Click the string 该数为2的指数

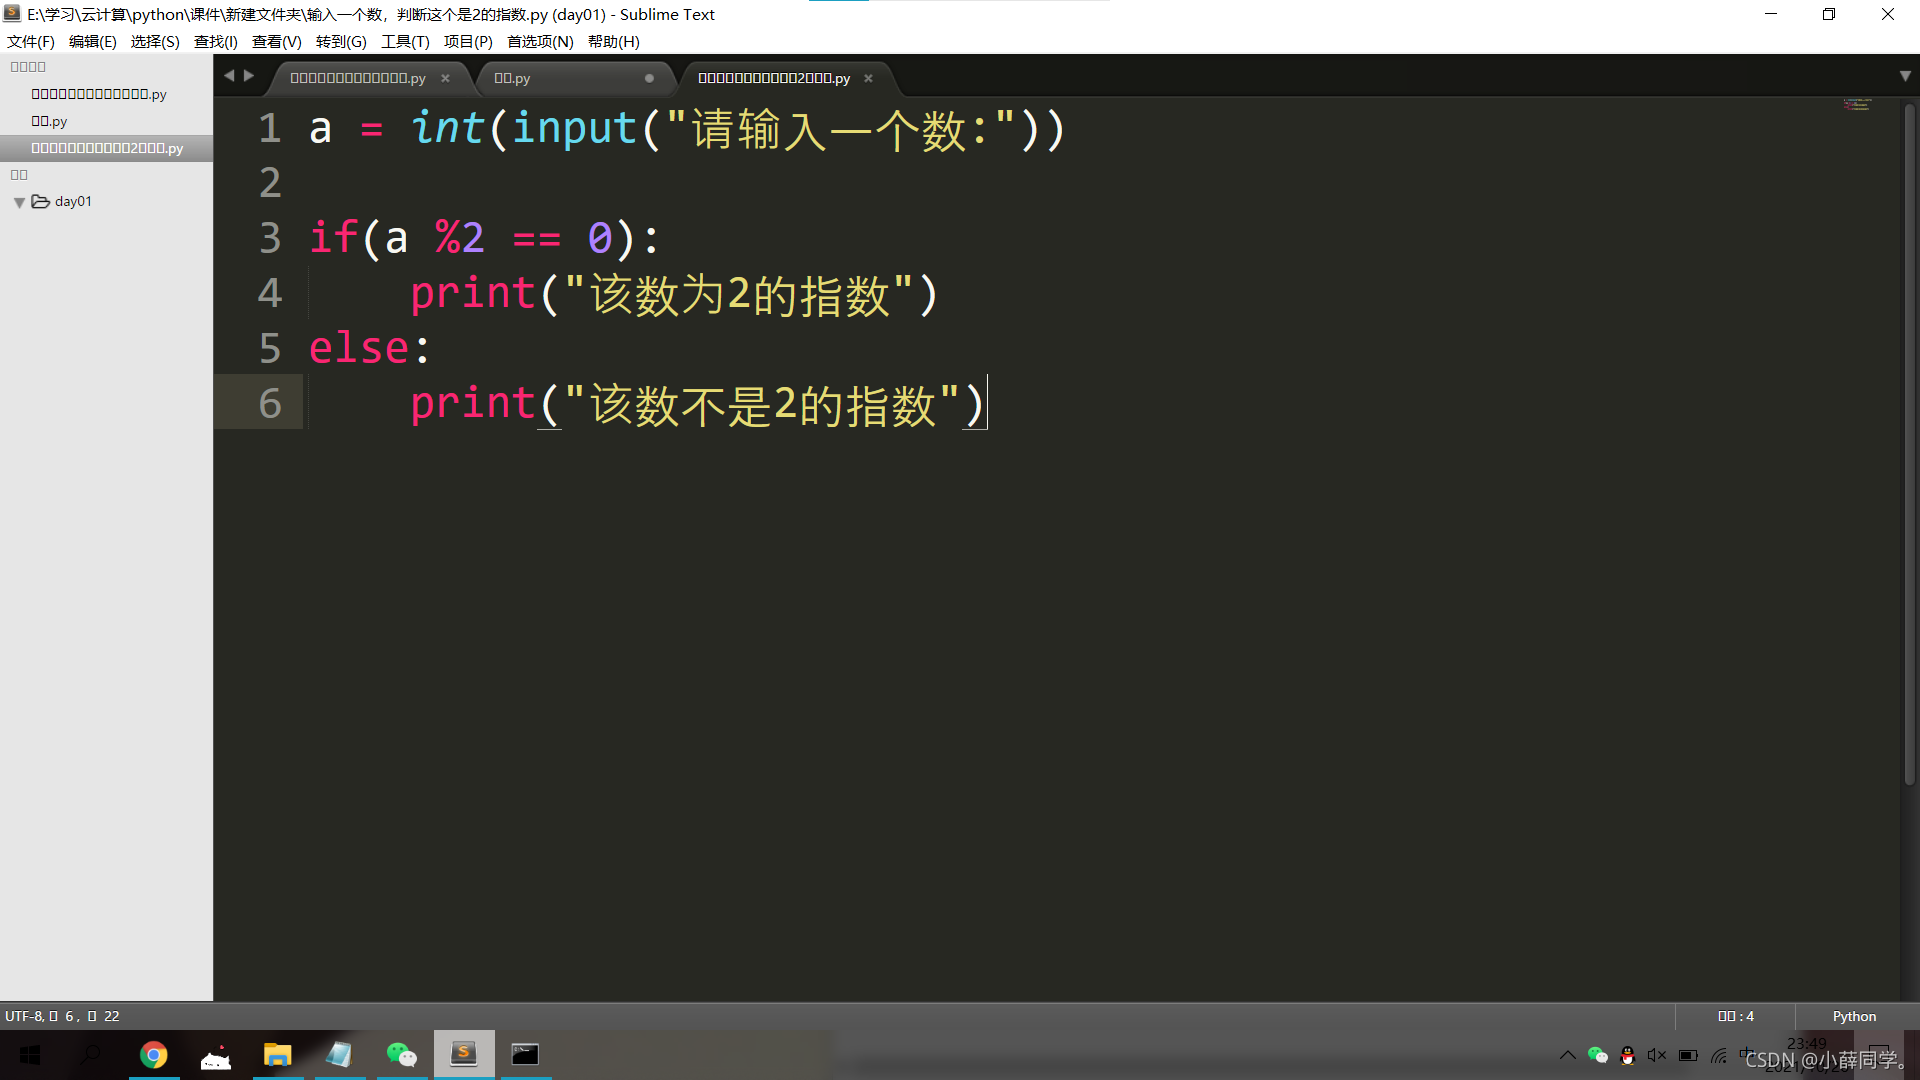tap(739, 295)
